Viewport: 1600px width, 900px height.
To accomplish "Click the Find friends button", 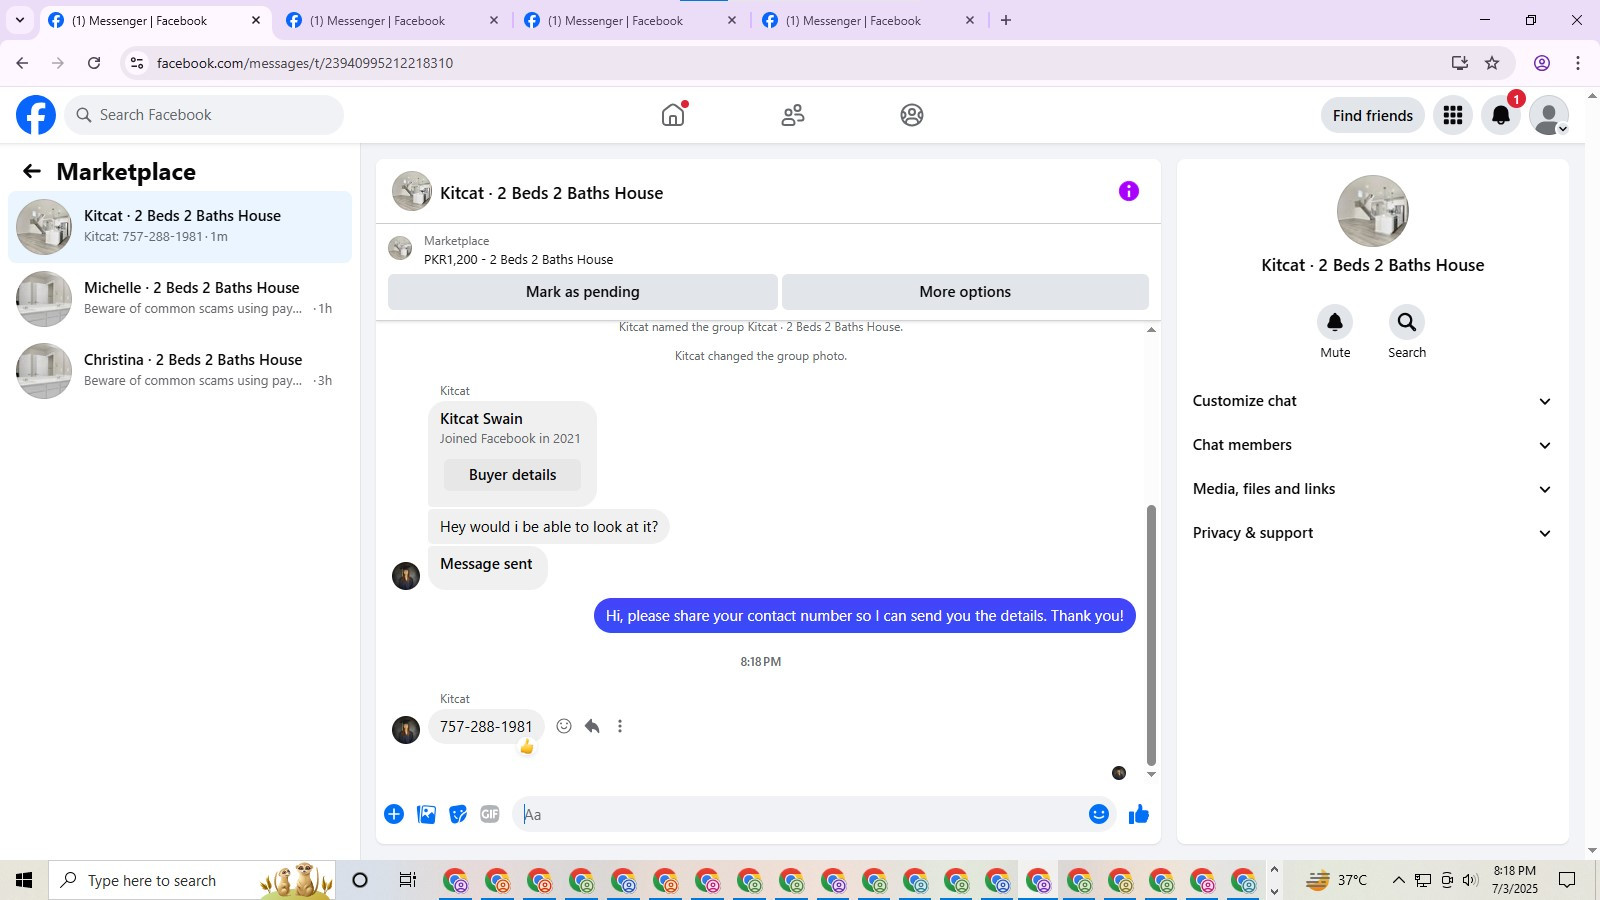I will [x=1373, y=115].
